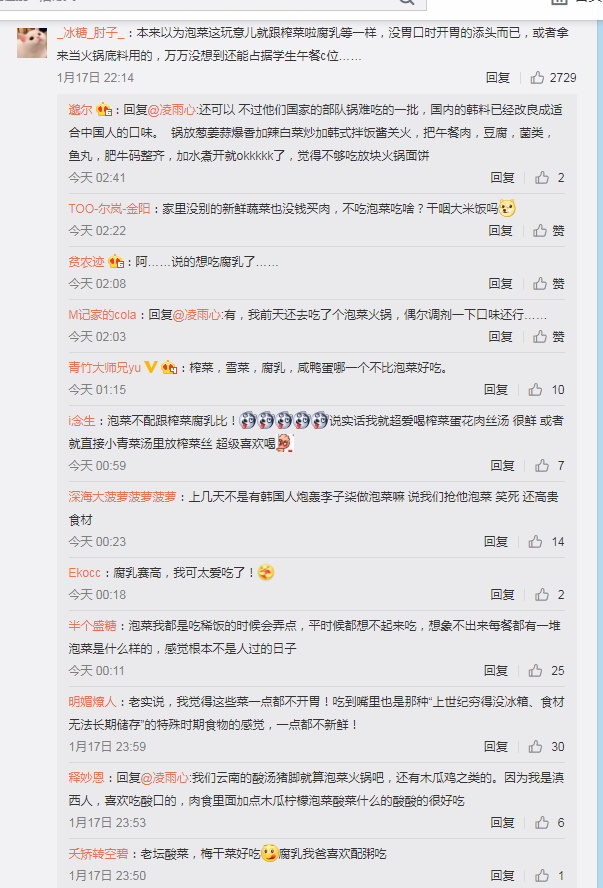Reply to 释妙恩's comment
603x888 pixels.
502,822
